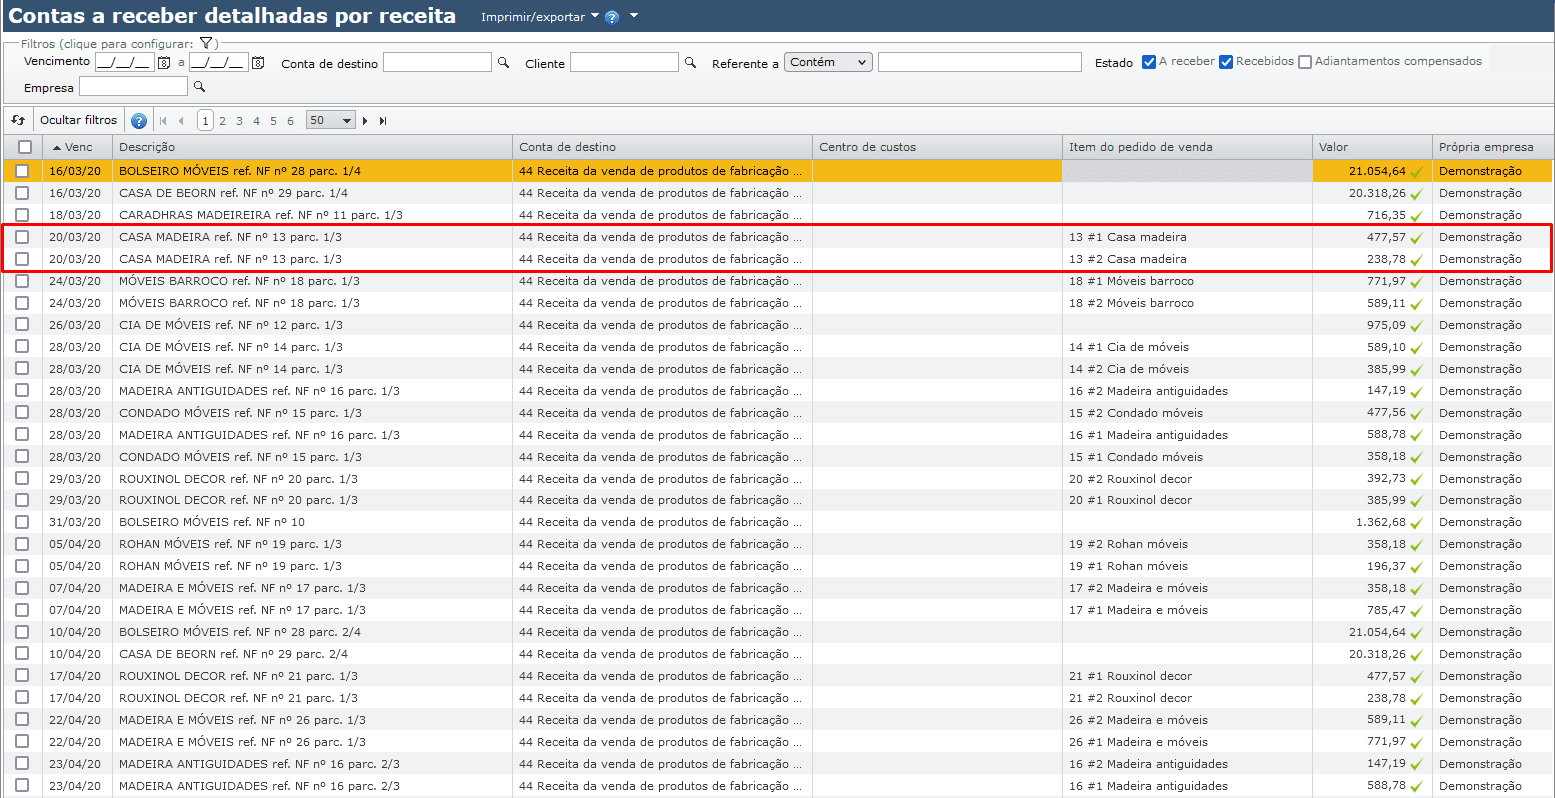Screen dimensions: 1555x798
Task: Go to page 3 of the list
Action: [x=239, y=121]
